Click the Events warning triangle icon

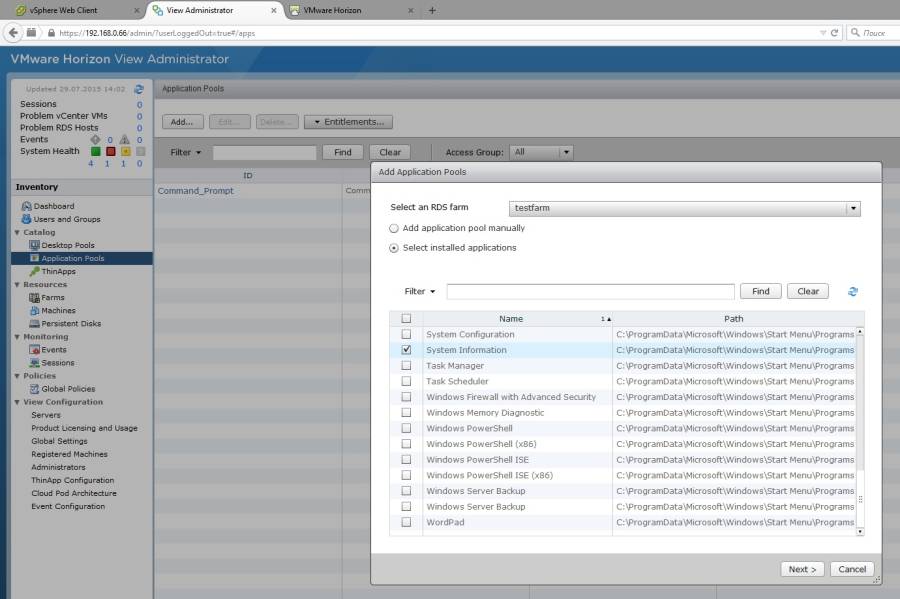(125, 139)
